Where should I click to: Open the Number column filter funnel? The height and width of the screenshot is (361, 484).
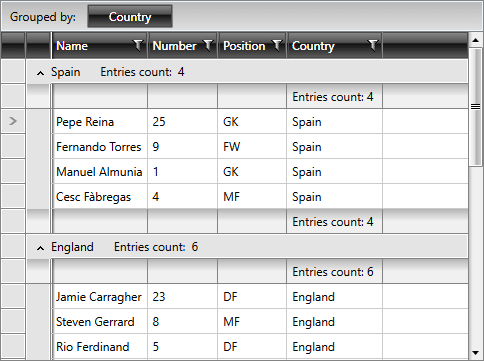208,45
